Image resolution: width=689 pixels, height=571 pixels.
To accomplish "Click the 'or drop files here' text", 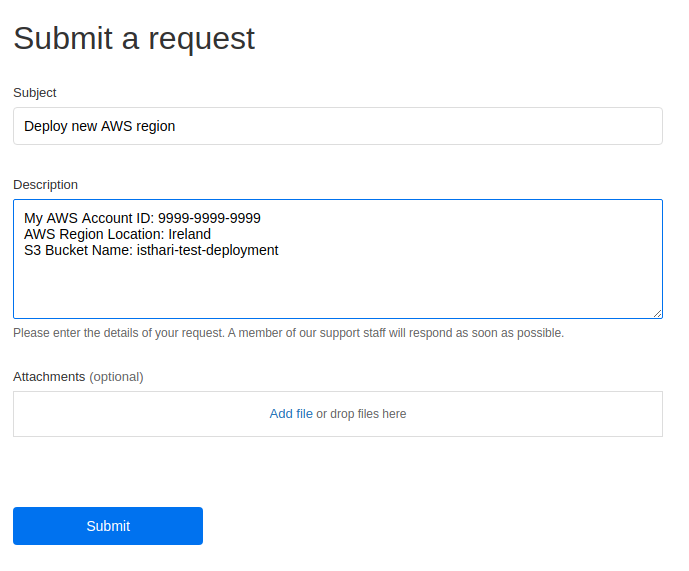I will point(361,414).
